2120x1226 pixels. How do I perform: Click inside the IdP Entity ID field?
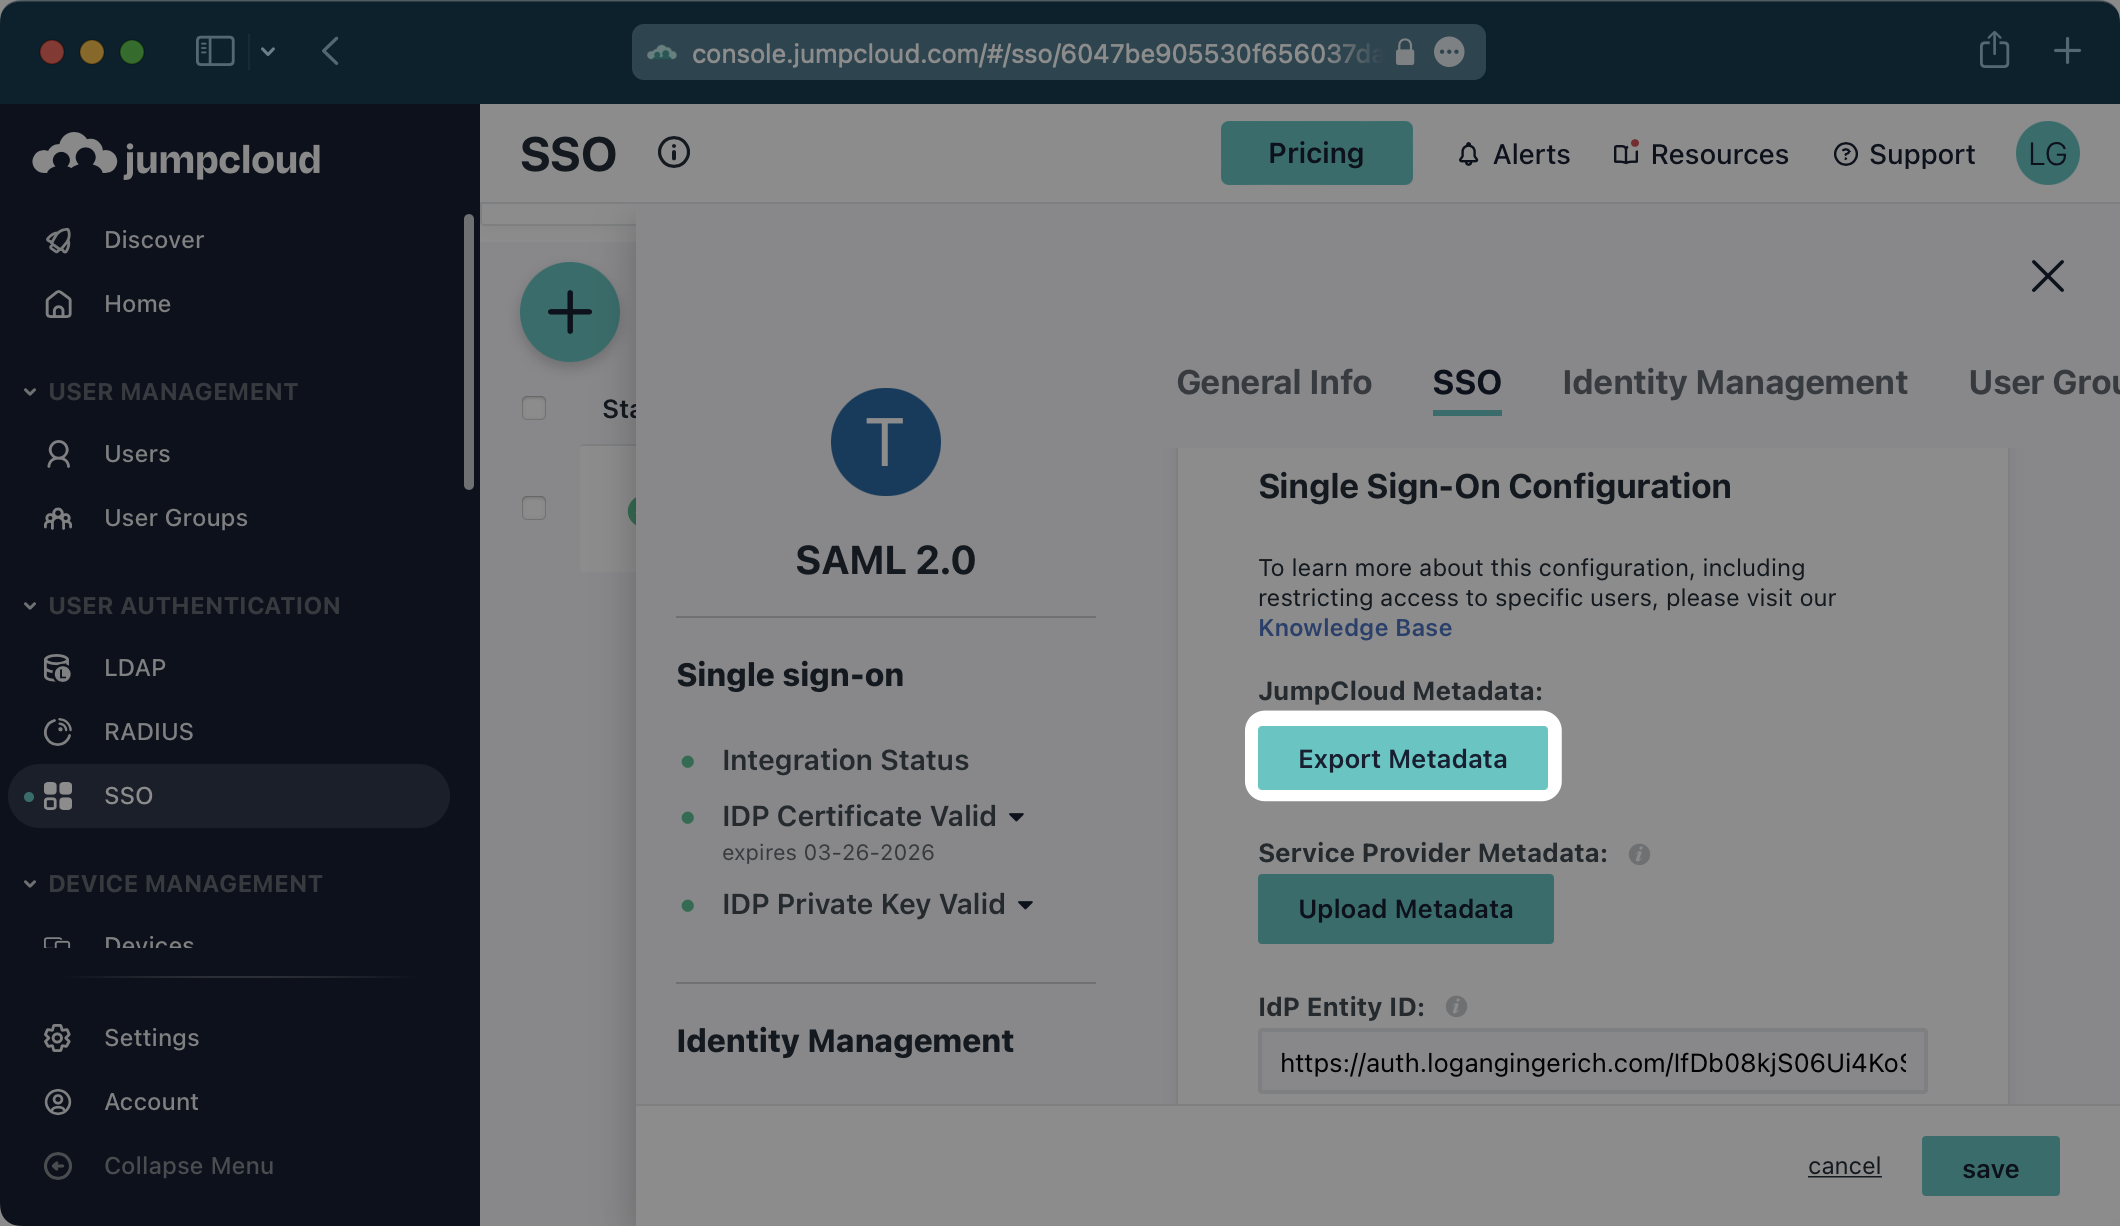[x=1592, y=1061]
